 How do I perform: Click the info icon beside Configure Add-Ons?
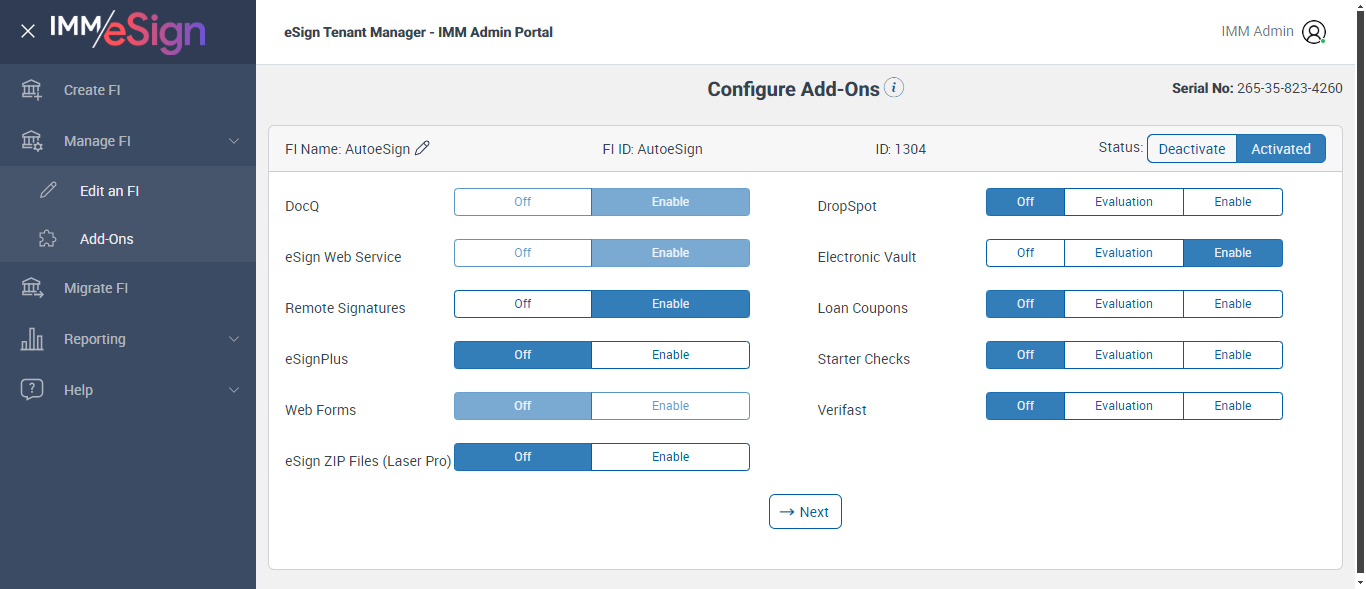coord(895,88)
